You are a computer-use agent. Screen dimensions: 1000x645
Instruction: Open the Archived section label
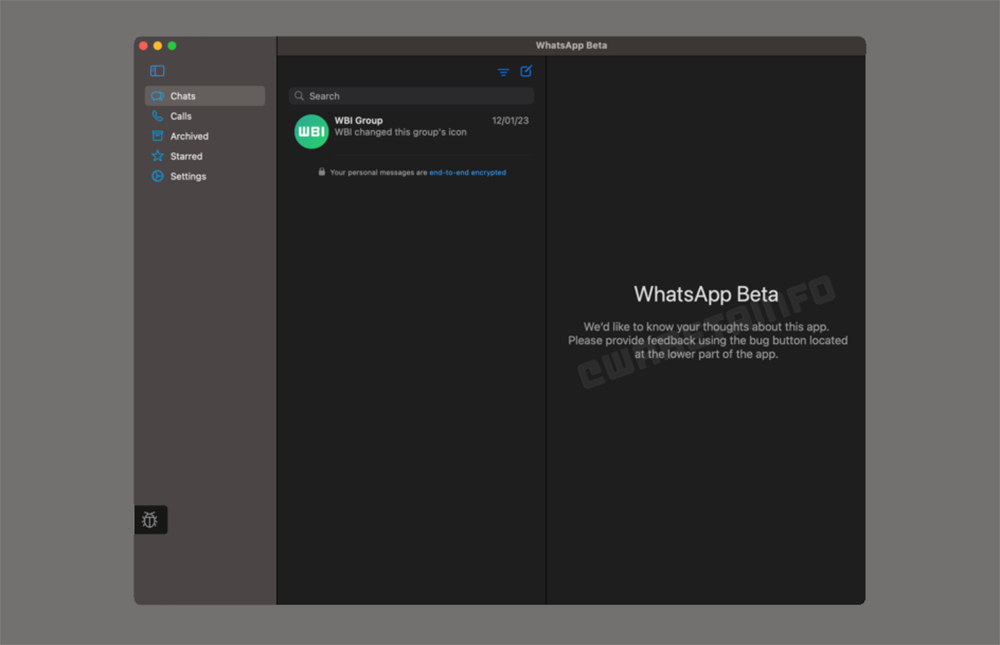pos(189,136)
